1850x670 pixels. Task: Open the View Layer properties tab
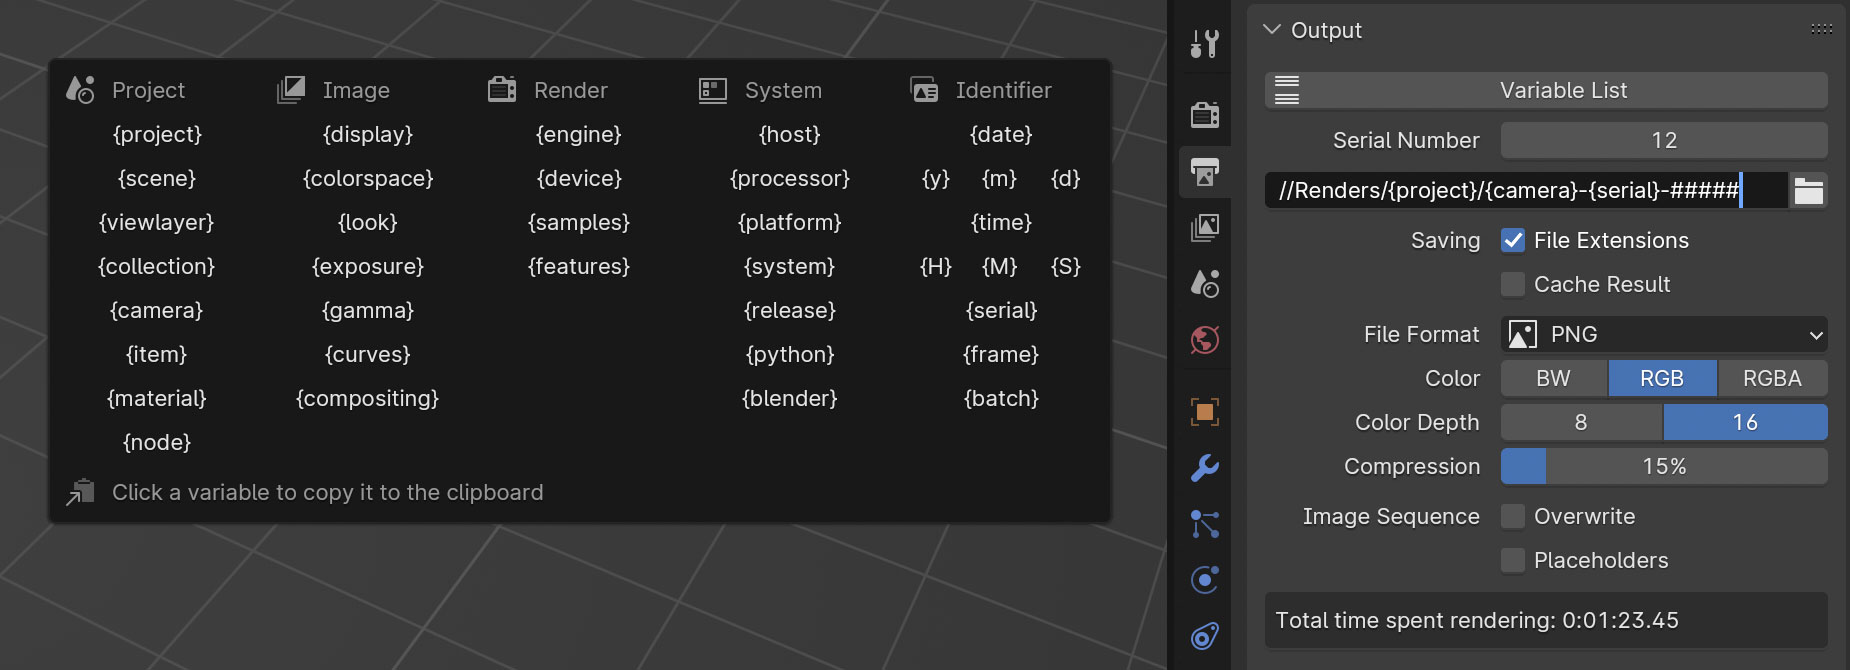point(1205,228)
